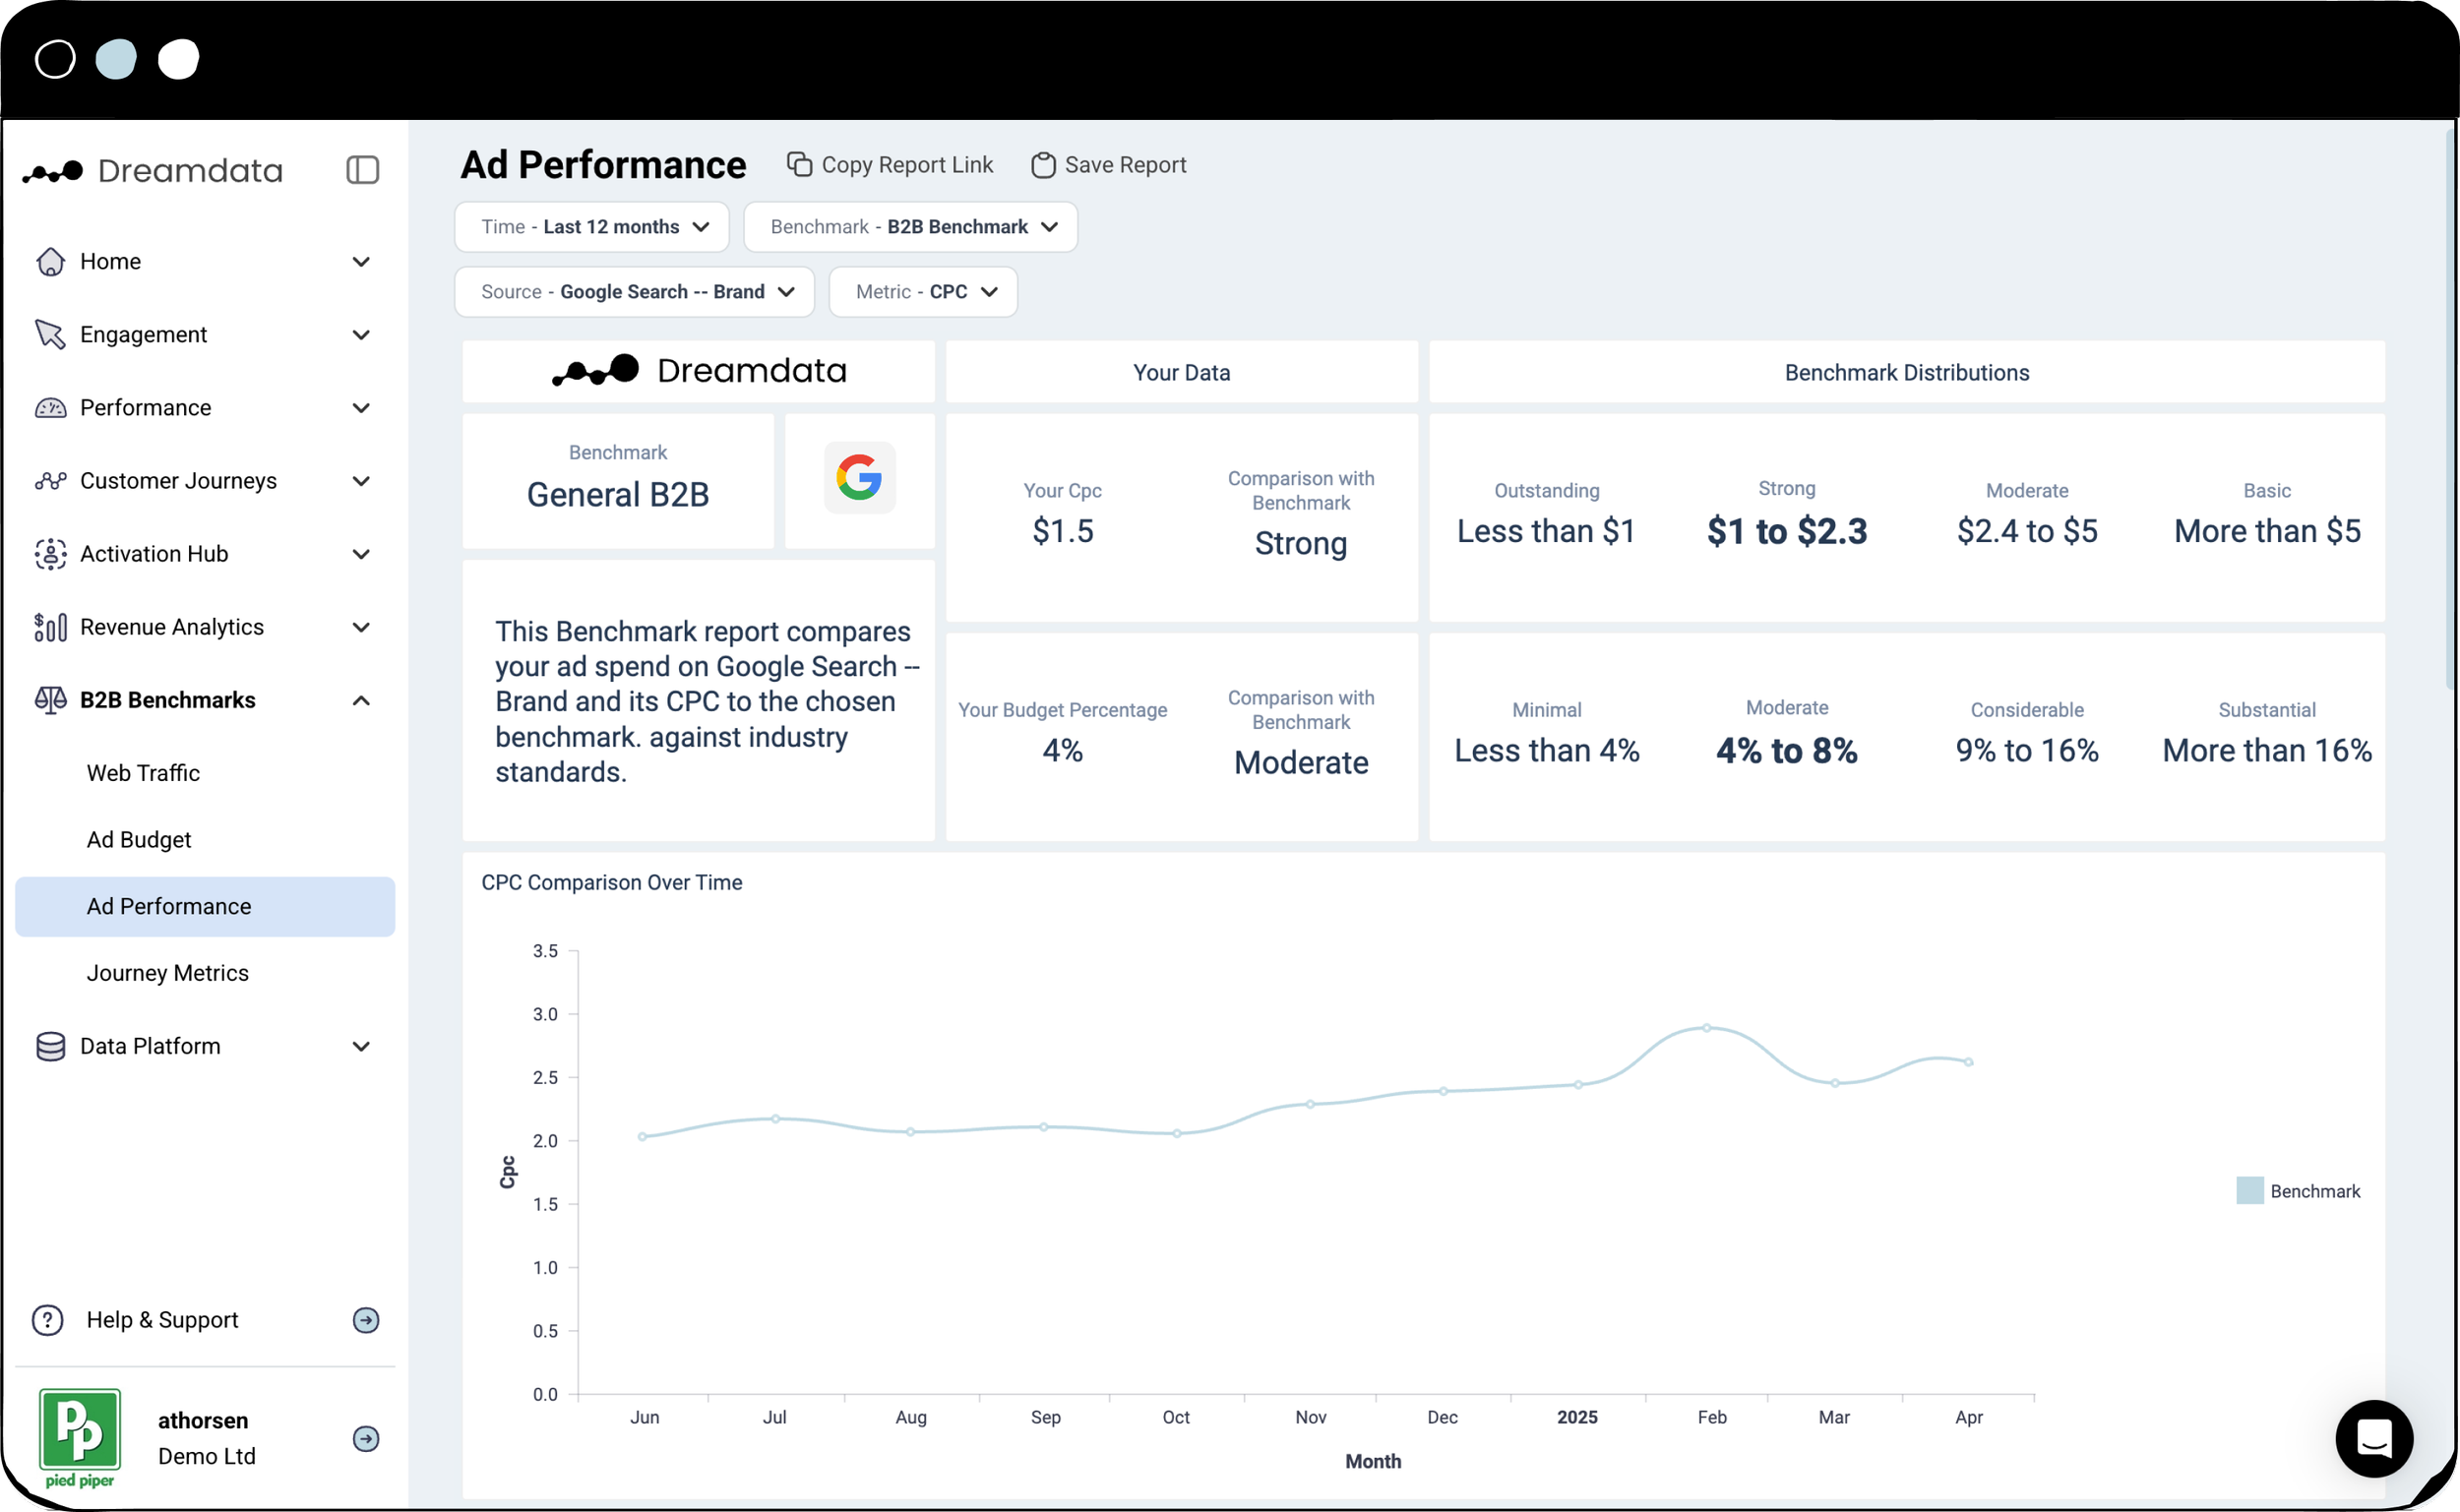Click the Engagement cursor icon

(50, 335)
